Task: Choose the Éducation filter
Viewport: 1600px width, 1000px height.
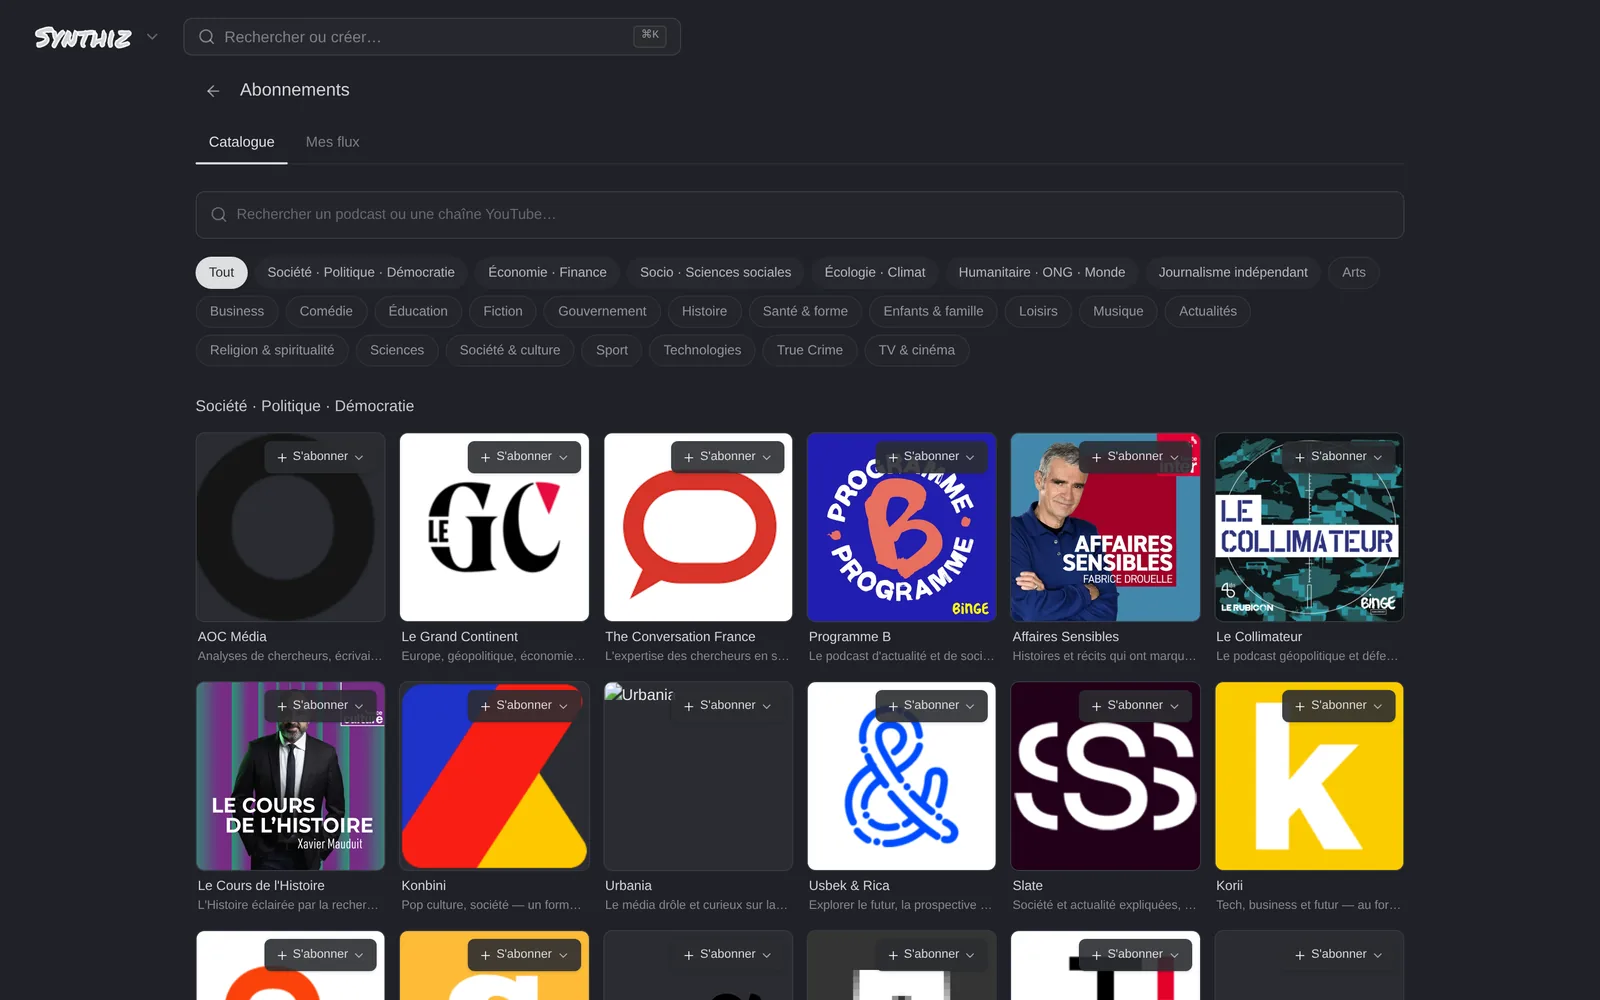Action: click(x=418, y=311)
